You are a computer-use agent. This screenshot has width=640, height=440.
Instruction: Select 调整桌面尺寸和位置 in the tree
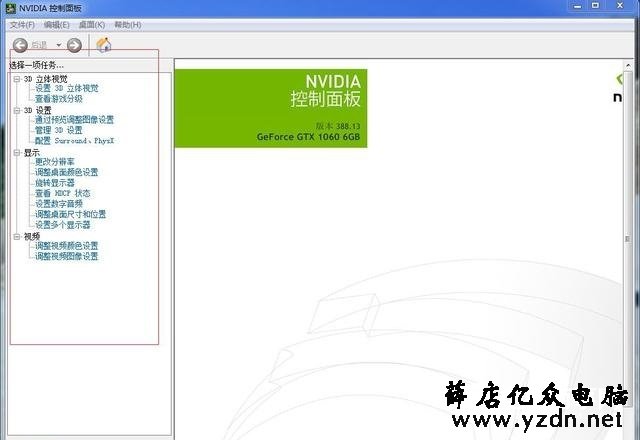click(70, 214)
